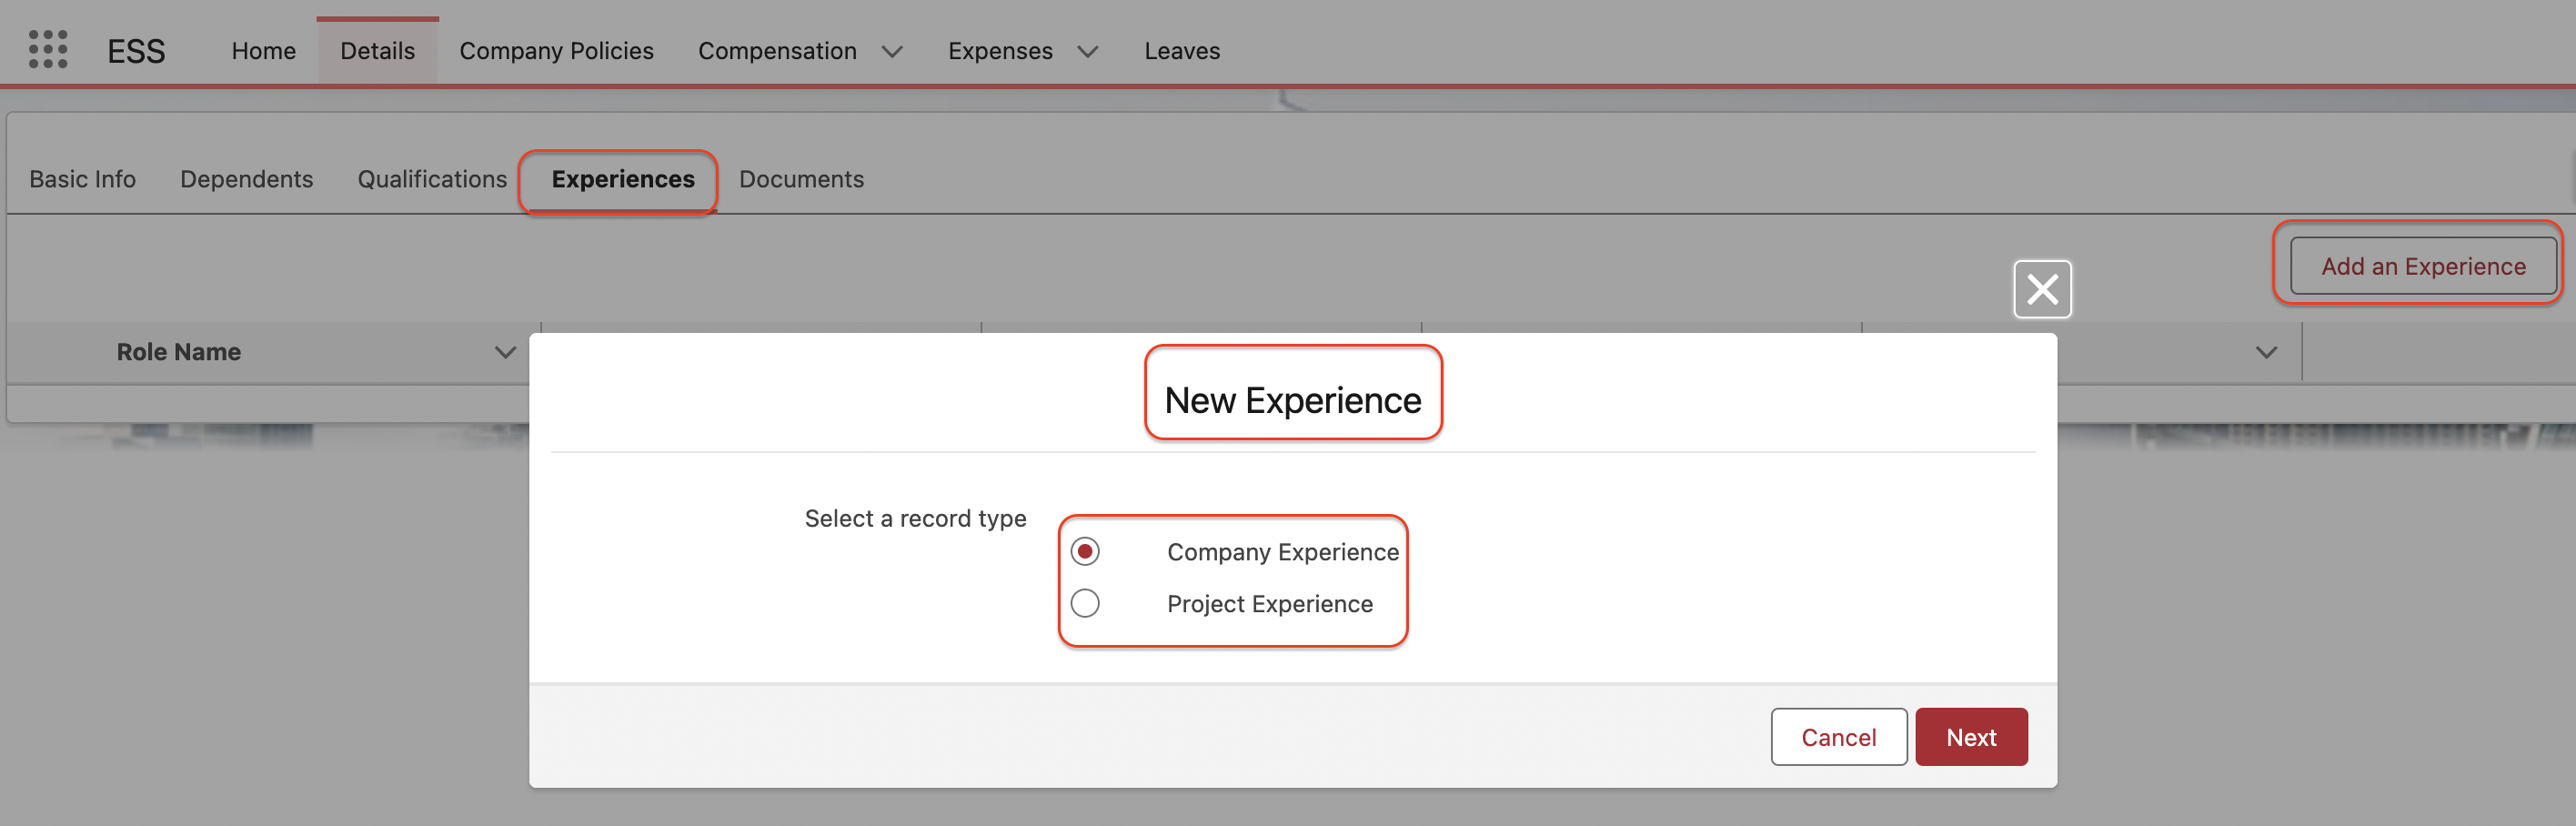Switch to Dependents subtab

tap(246, 179)
